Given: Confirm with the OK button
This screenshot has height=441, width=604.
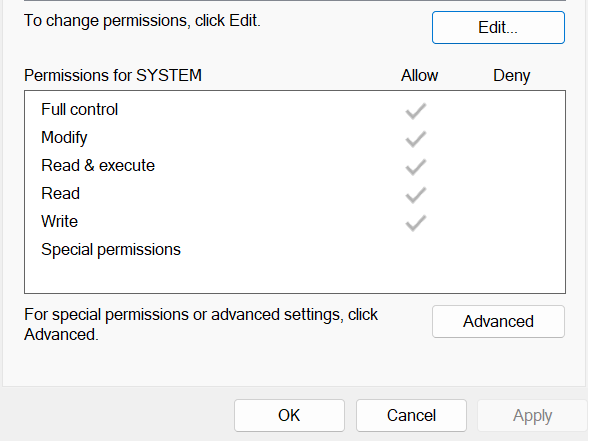Looking at the screenshot, I should click(289, 416).
